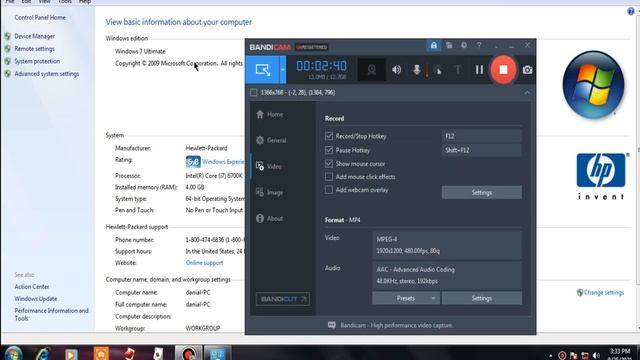Image resolution: width=640 pixels, height=360 pixels.
Task: Click the clock scheduler icon in Bandicam title bar
Action: (x=464, y=45)
